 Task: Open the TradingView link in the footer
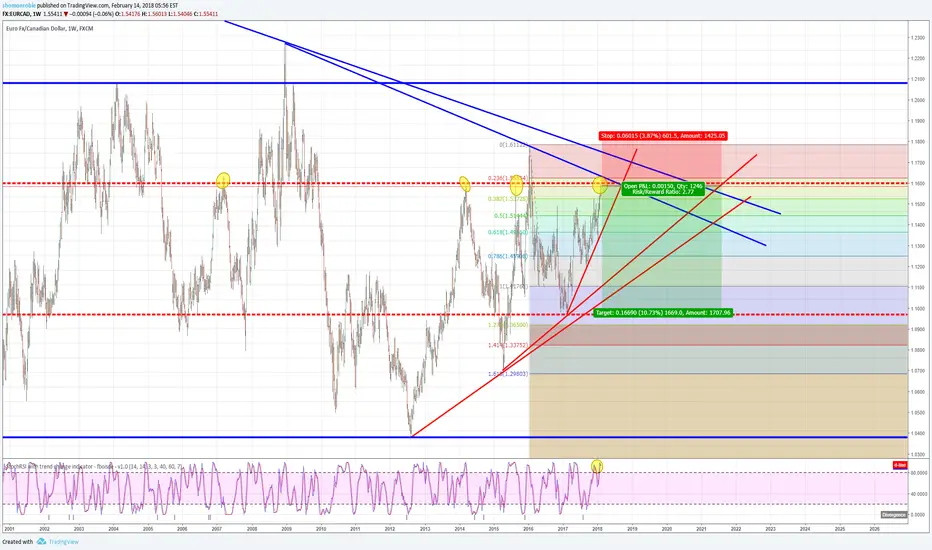coord(63,542)
